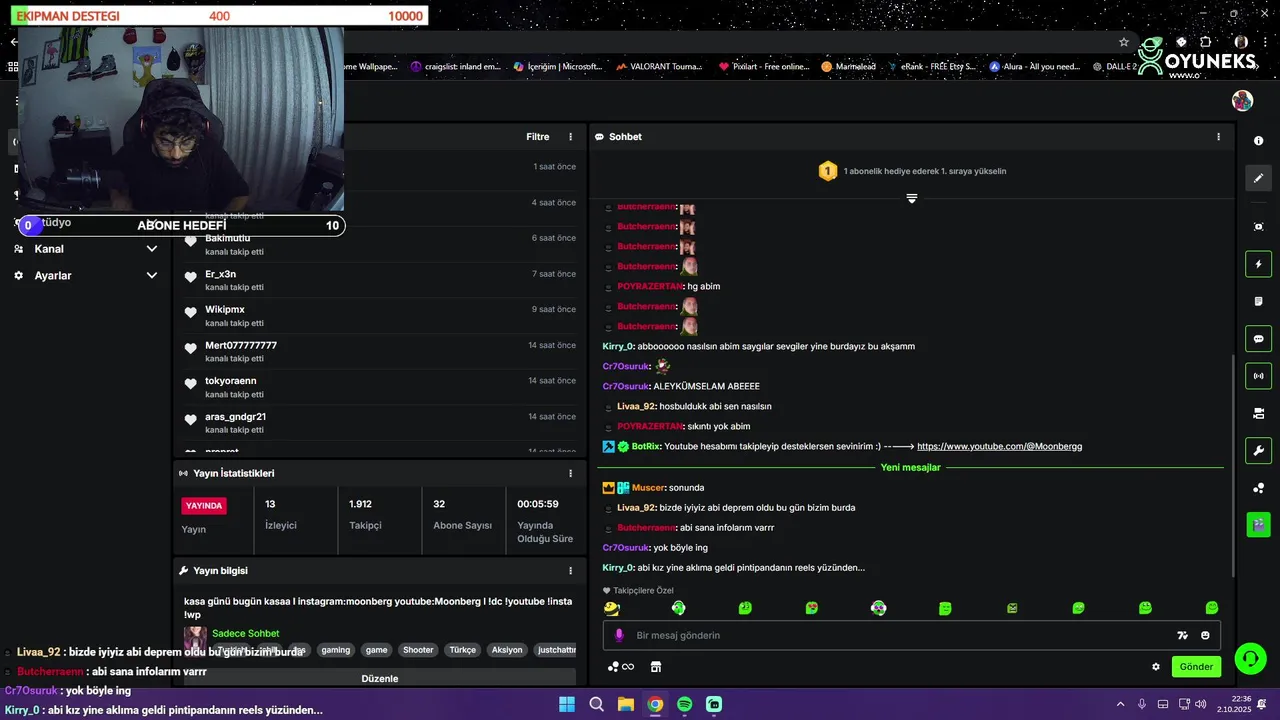Viewport: 1280px width, 720px height.
Task: Click the purple microphone icon in message box
Action: click(619, 635)
